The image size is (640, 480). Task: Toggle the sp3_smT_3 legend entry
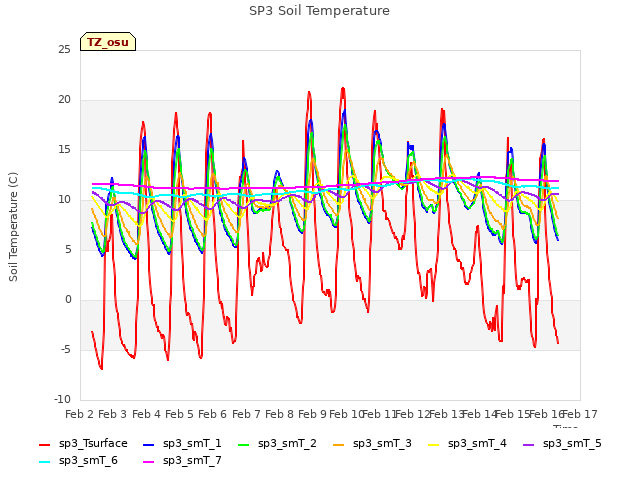coord(372,444)
